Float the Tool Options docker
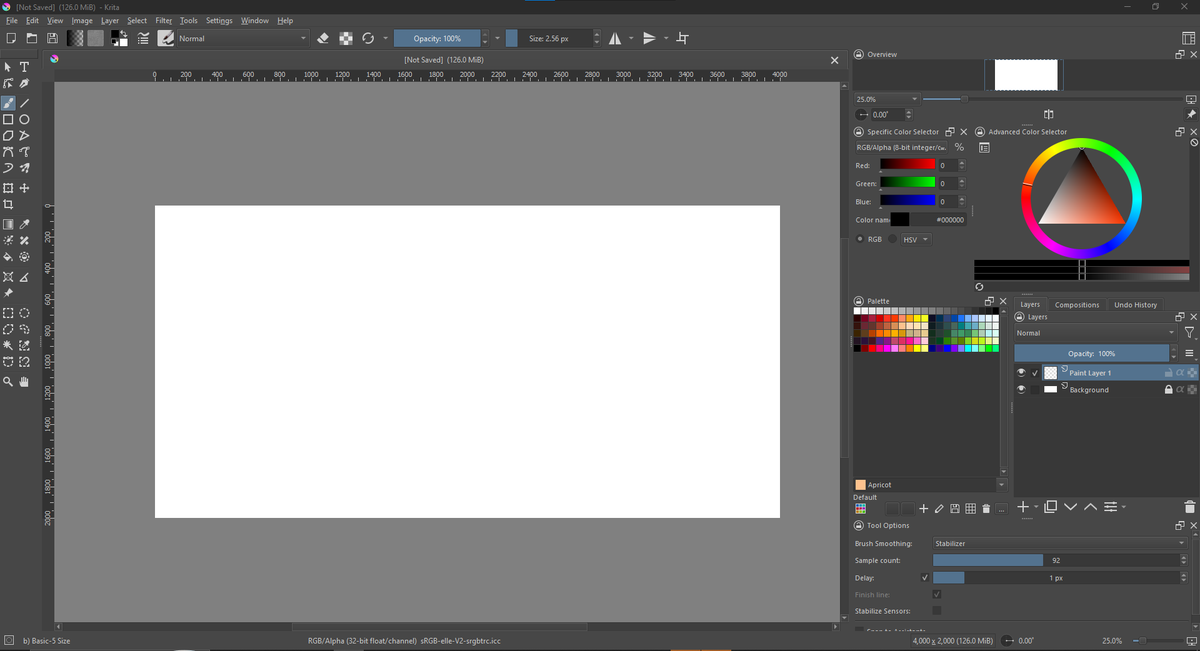 [x=1180, y=525]
